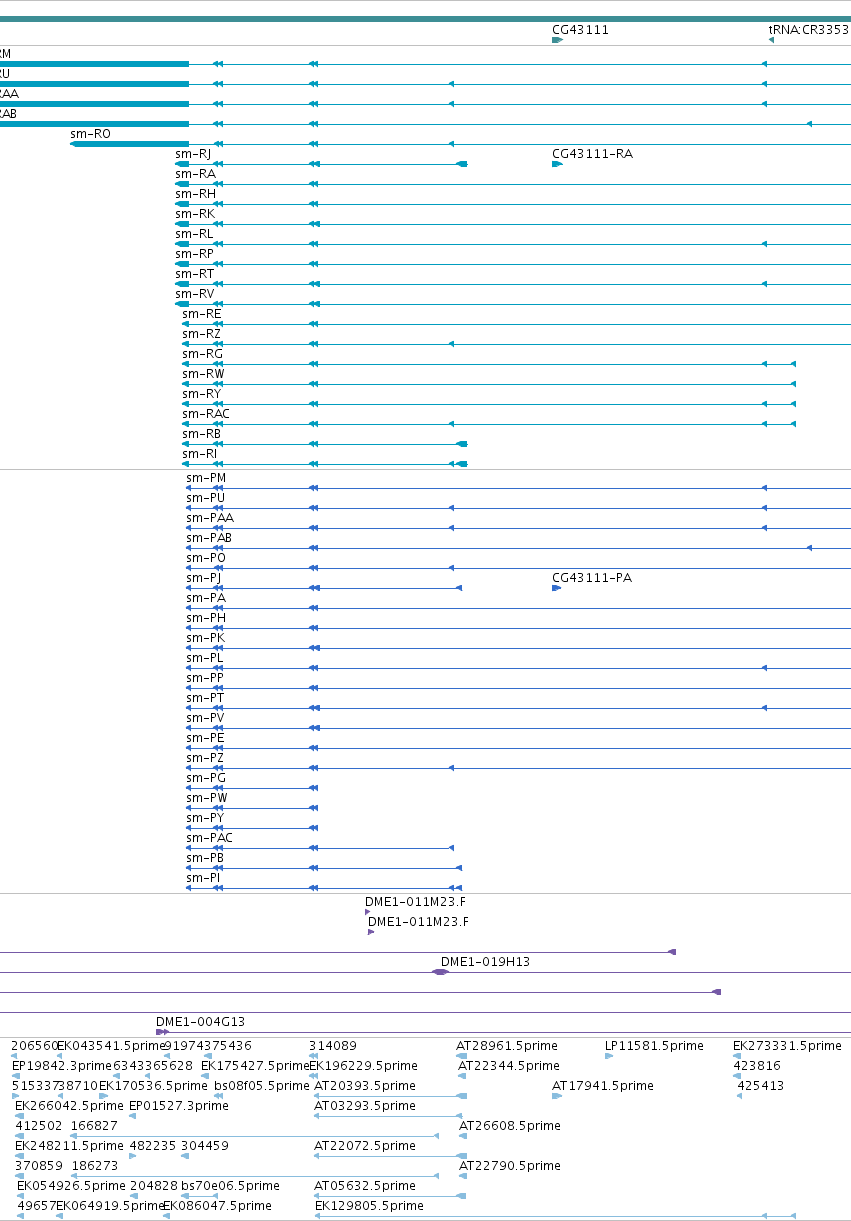Select the EK196229.5prime EST label
Viewport: 851px width, 1221px height.
coord(363,1066)
